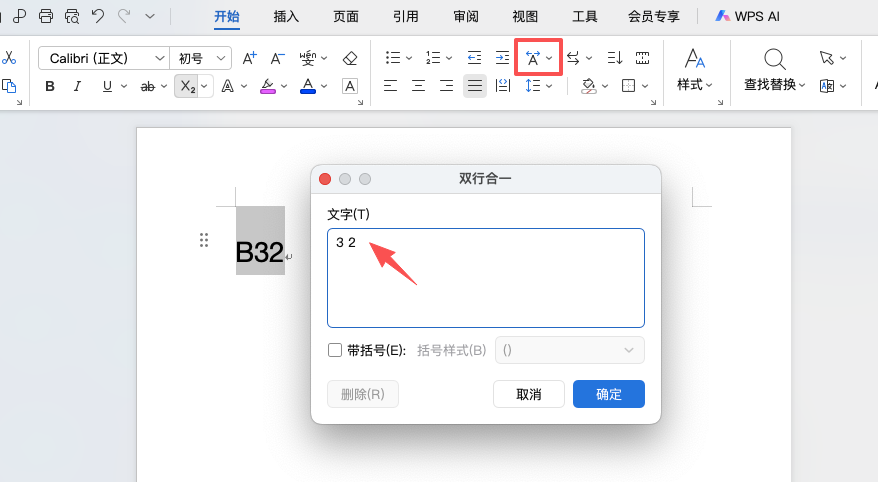Center align text

coord(418,86)
